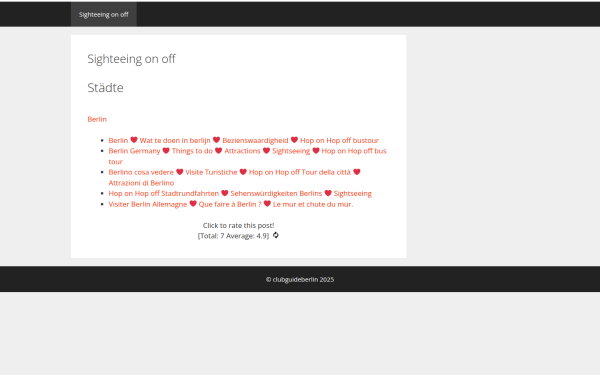Click the '© clubguideberlin 2025' footer text
Viewport: 600px width, 375px height.
coord(300,279)
